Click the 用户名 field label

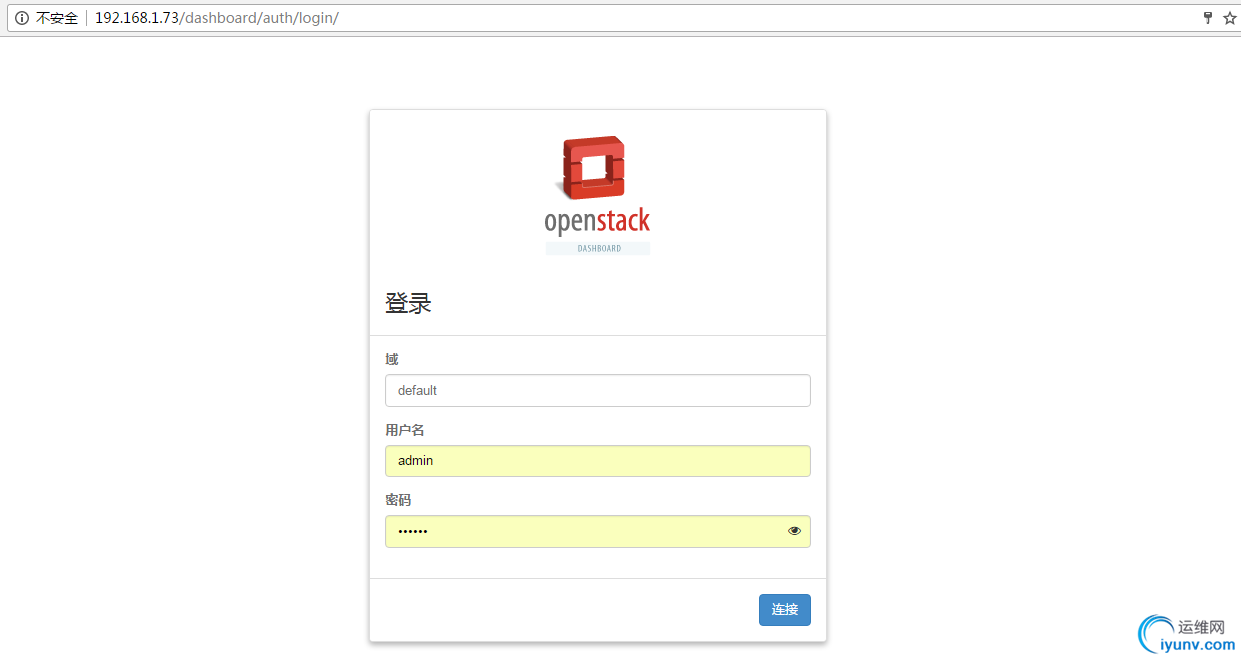405,430
